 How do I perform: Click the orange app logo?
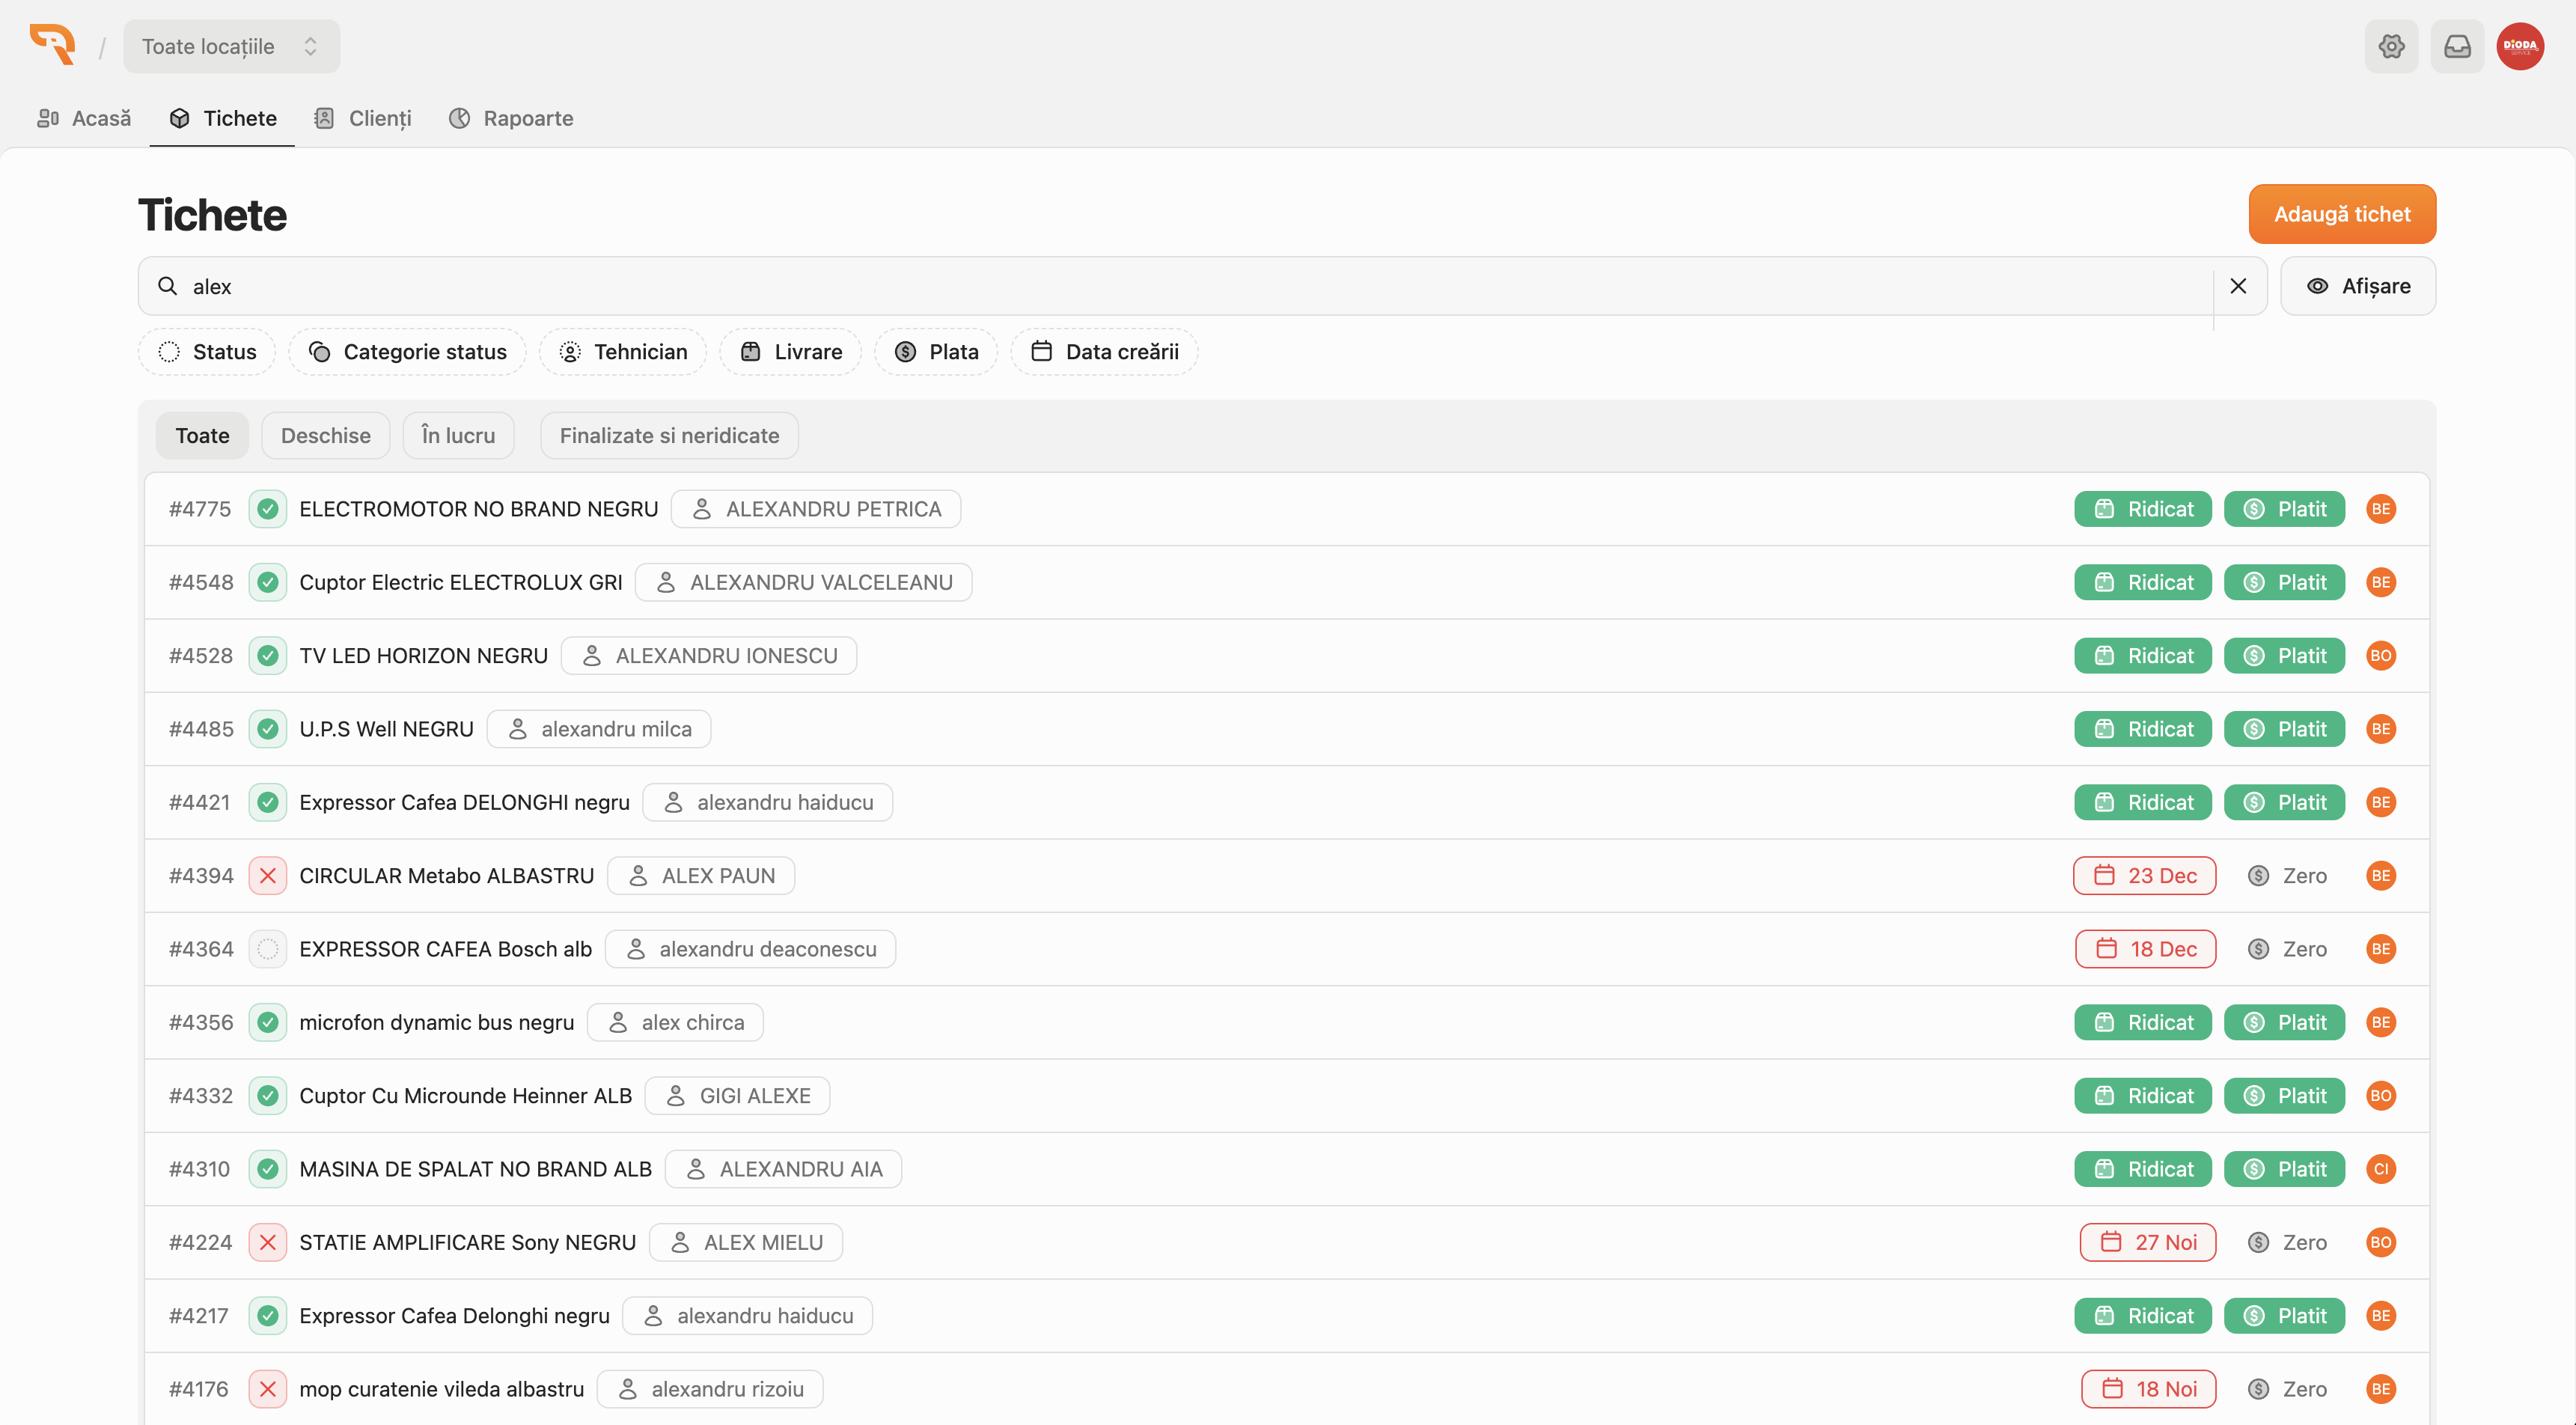tap(53, 45)
